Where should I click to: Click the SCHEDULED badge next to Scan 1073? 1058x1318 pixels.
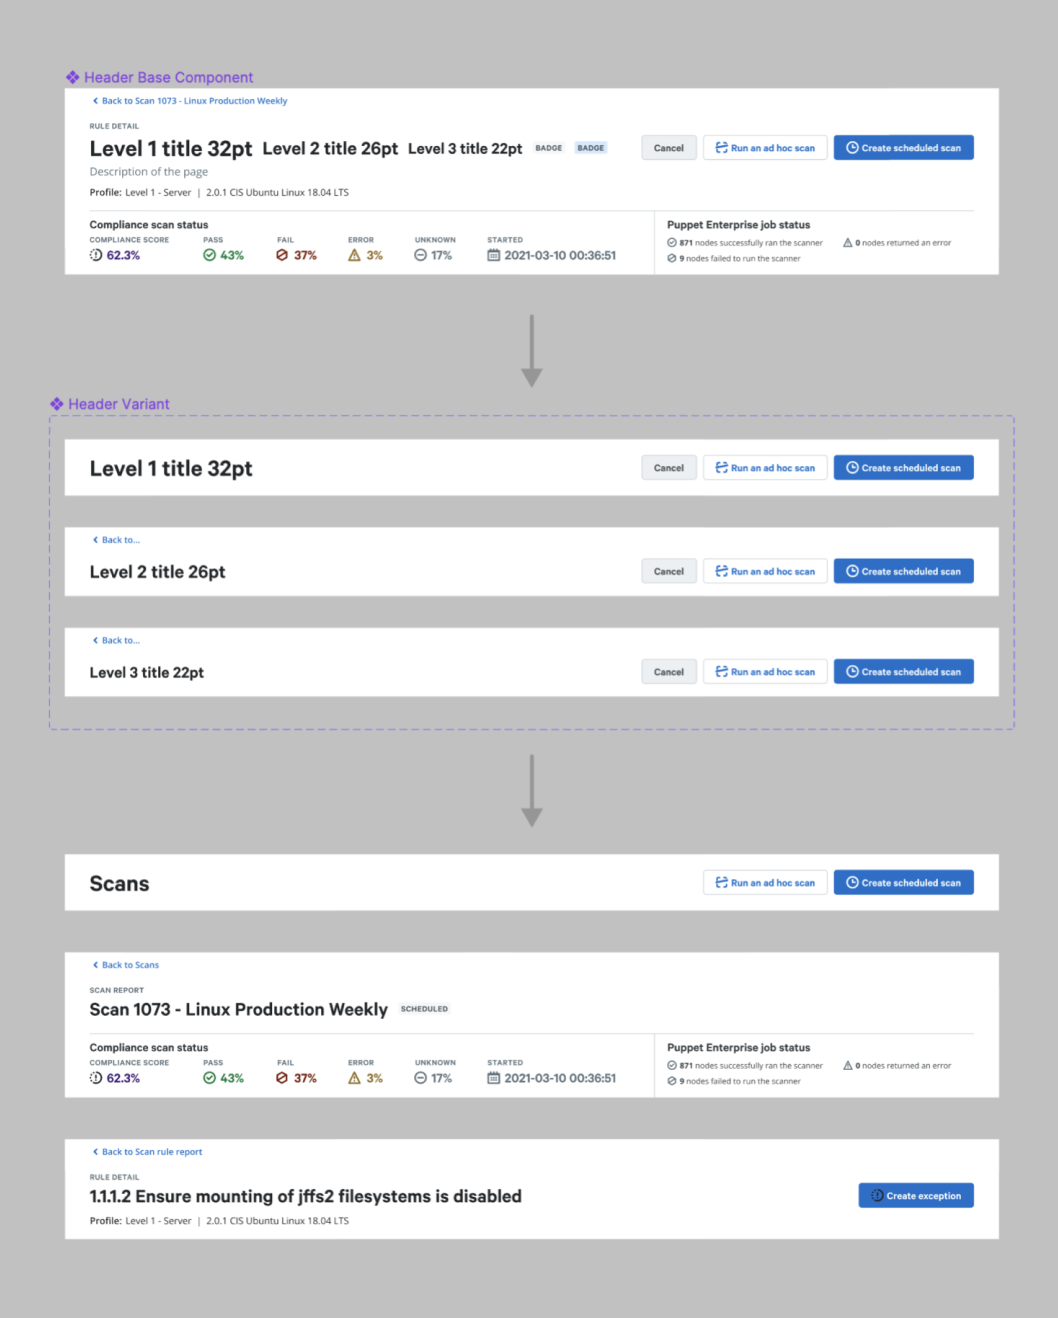pos(424,1009)
